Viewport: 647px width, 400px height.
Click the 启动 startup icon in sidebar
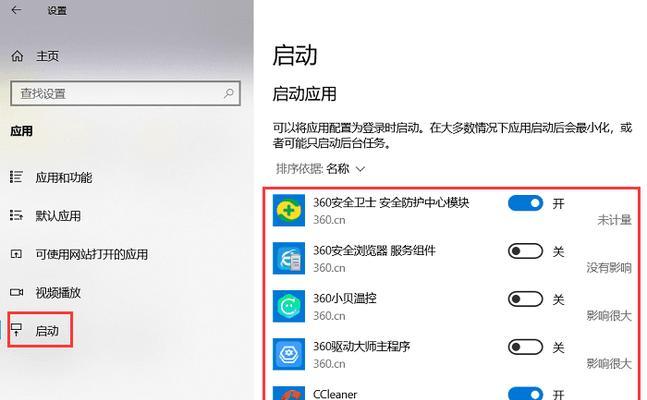click(17, 330)
